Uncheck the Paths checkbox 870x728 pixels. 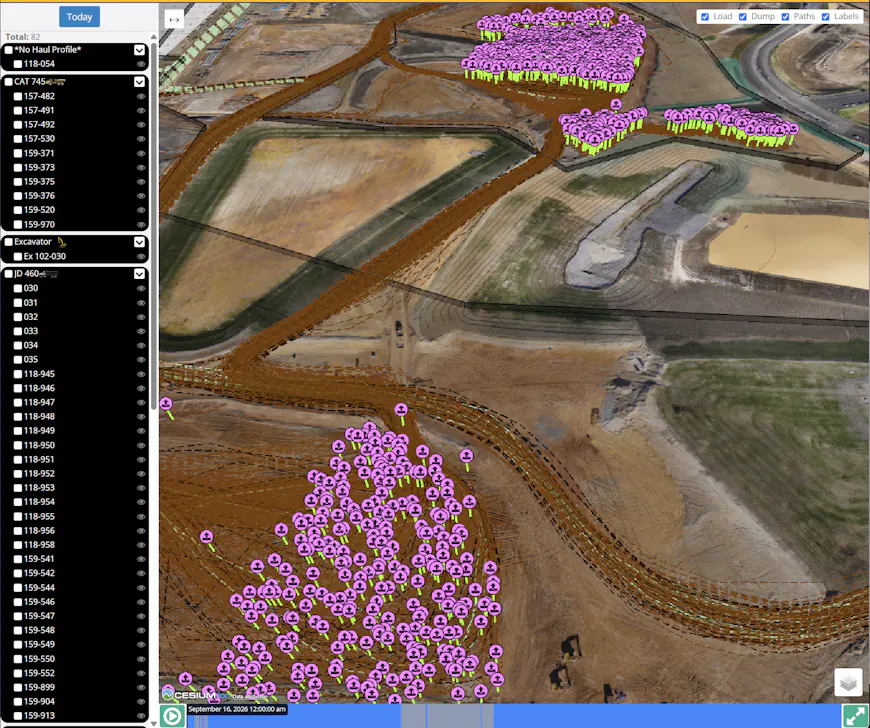[x=785, y=17]
